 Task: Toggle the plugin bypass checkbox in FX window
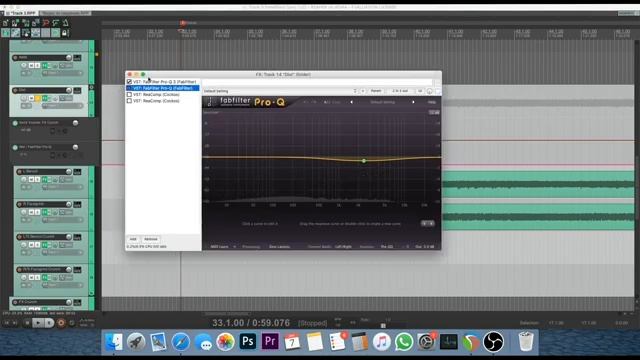tap(438, 91)
